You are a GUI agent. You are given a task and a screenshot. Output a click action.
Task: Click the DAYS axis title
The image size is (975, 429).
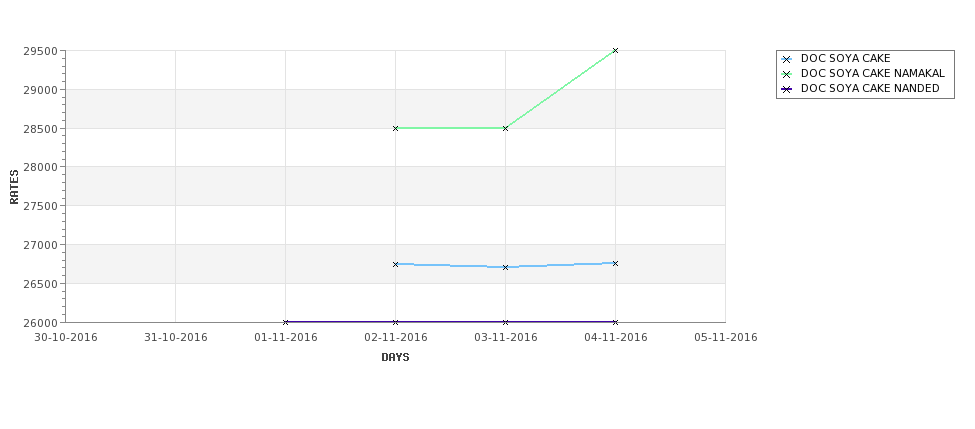pos(395,358)
